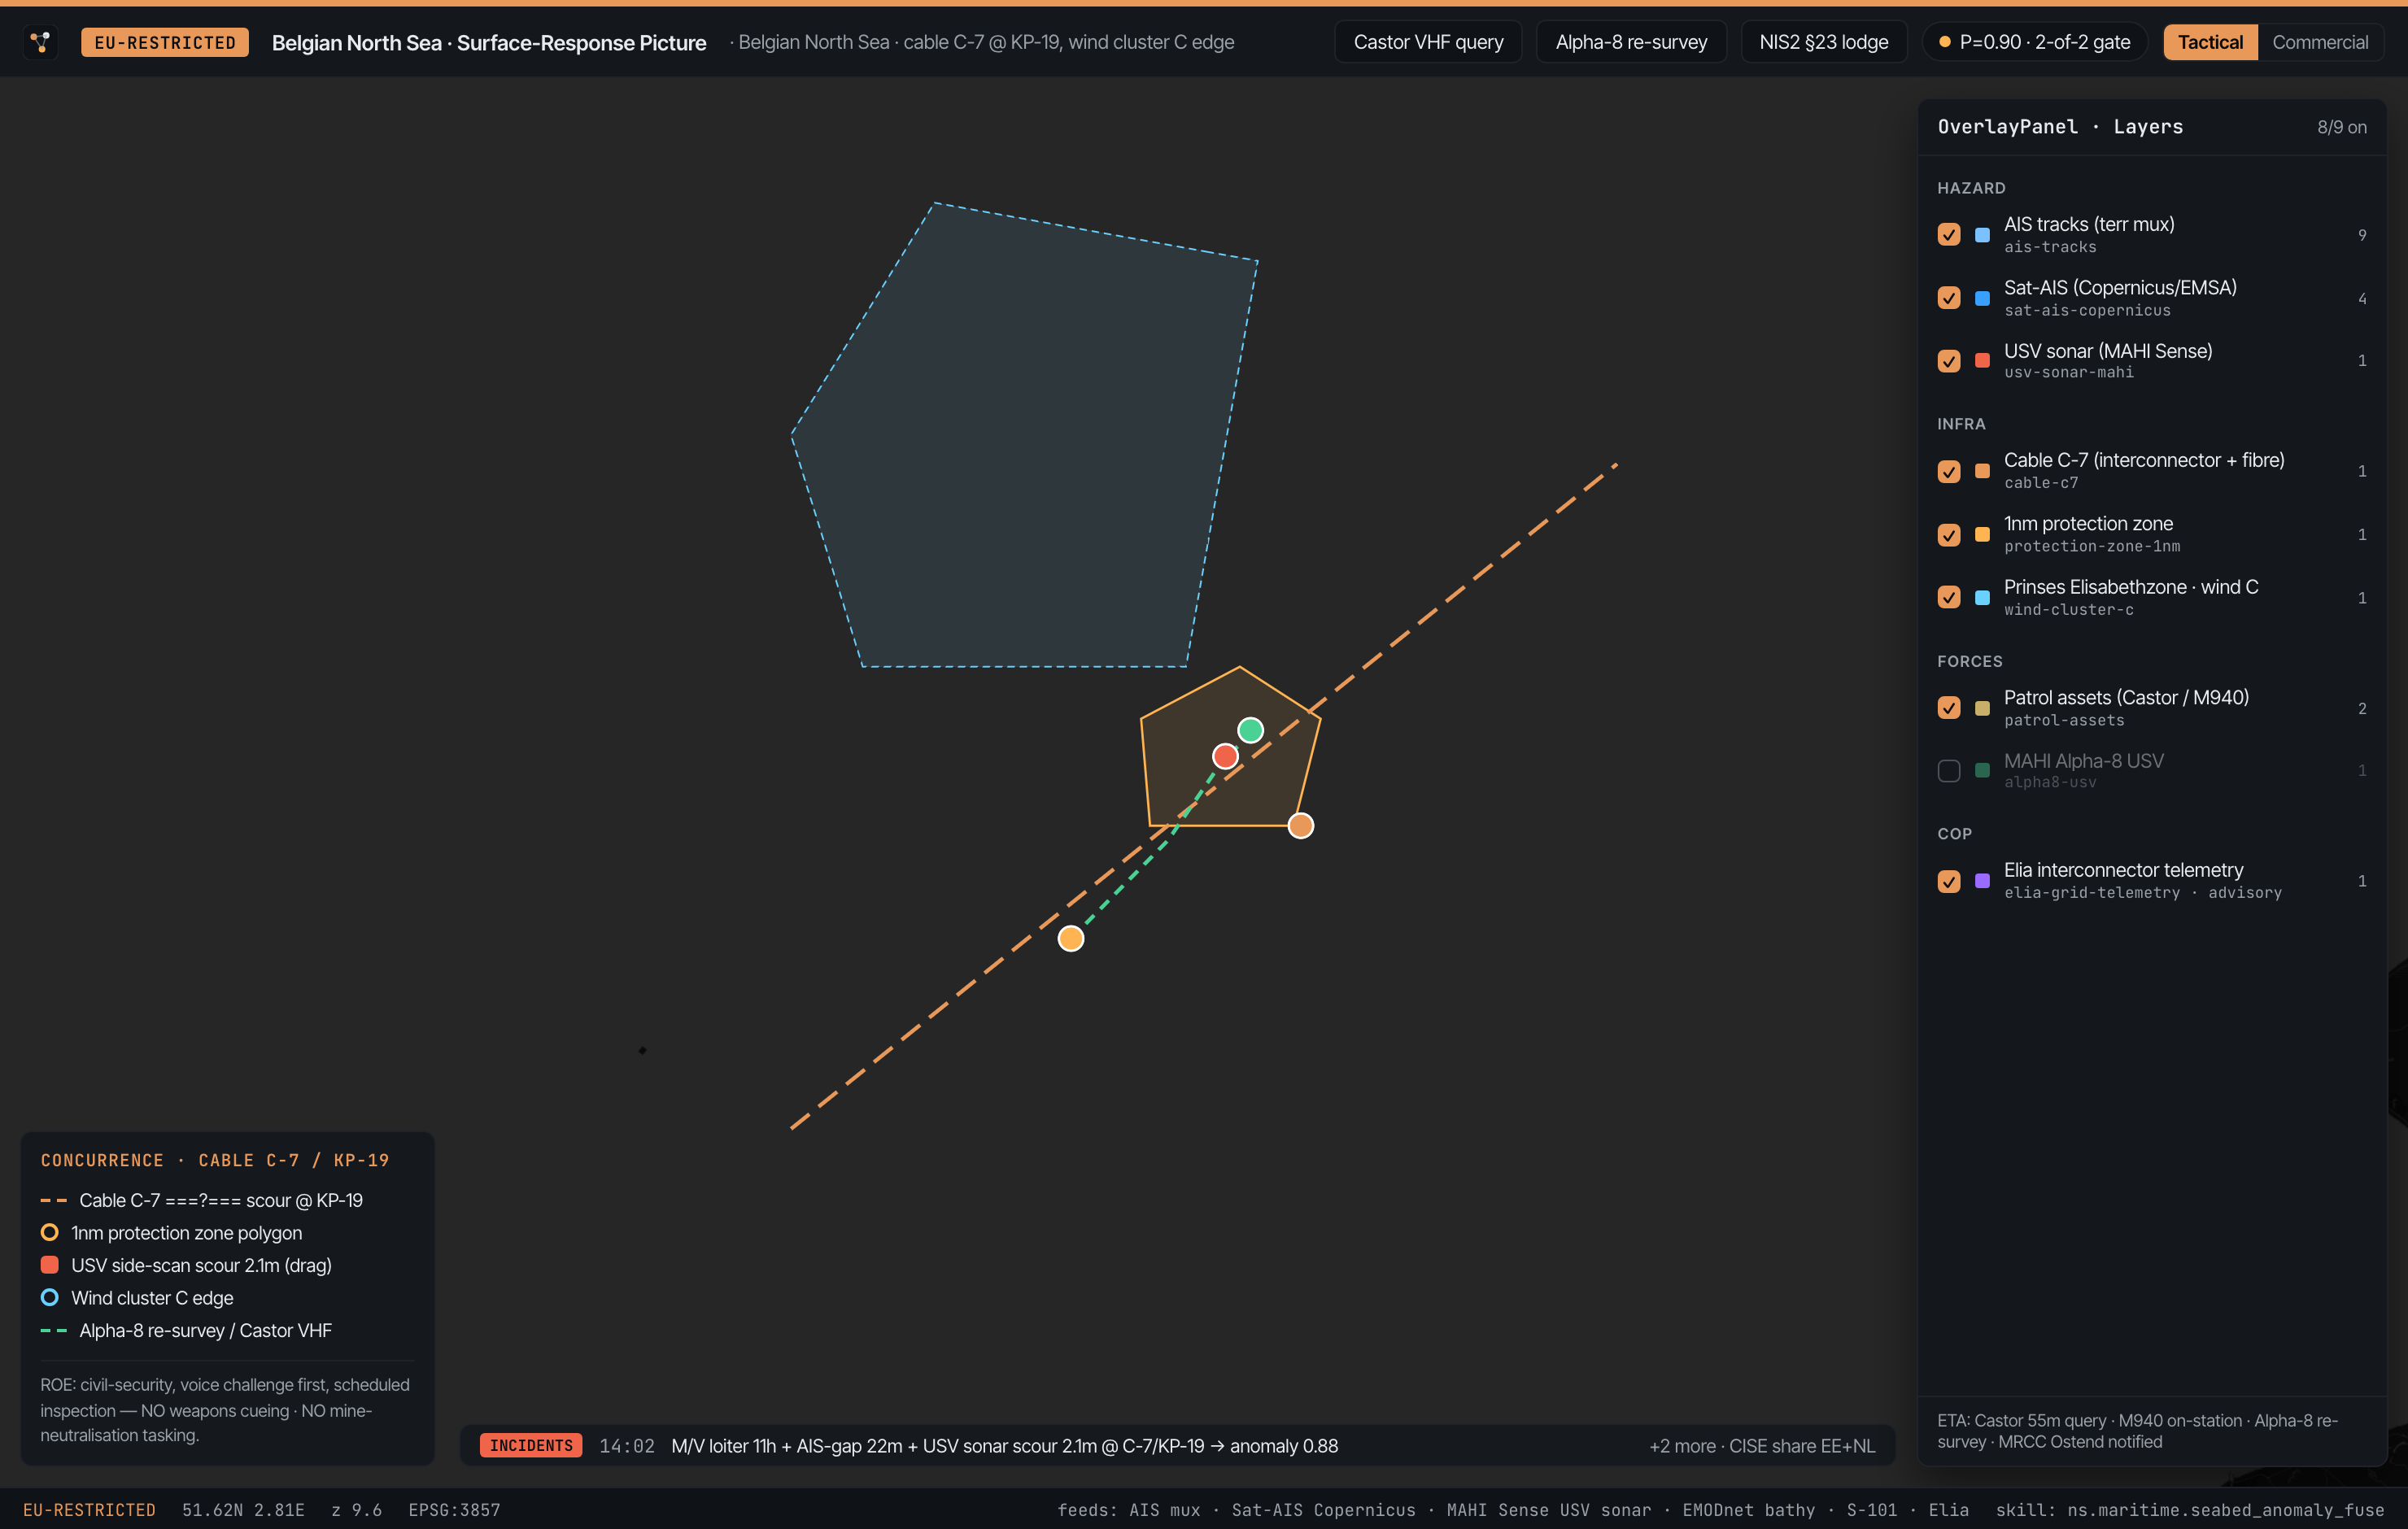The height and width of the screenshot is (1529, 2408).
Task: Click the M/V loiter anomaly 0.88 incident text
Action: tap(1004, 1446)
